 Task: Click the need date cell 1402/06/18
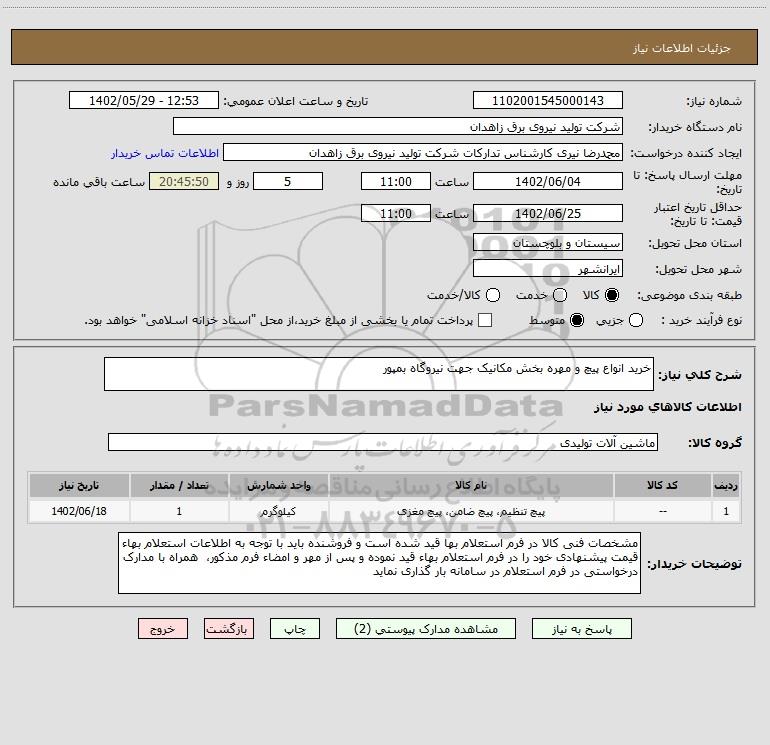tap(79, 511)
